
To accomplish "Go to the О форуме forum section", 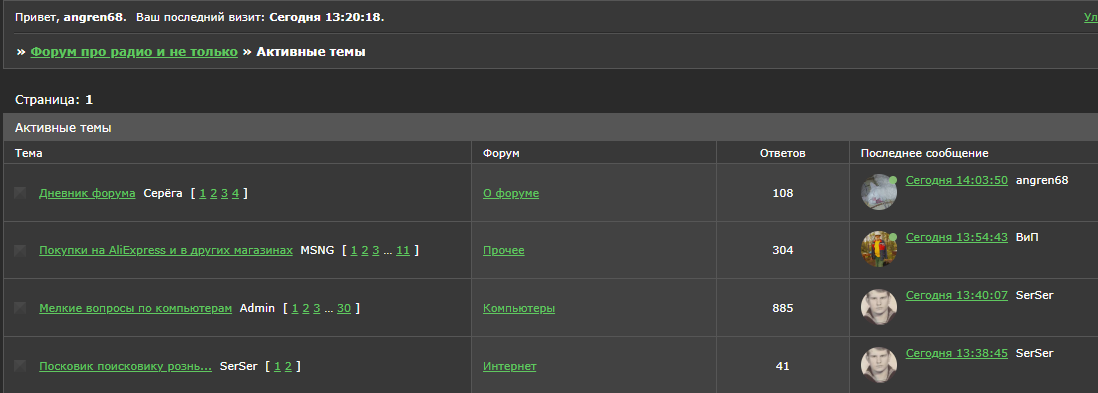I will [511, 193].
